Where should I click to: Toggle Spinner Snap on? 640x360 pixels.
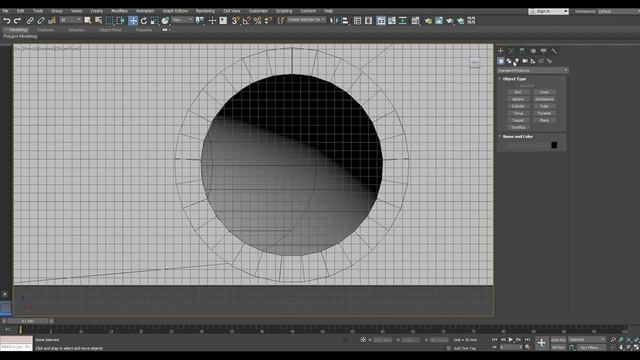pyautogui.click(x=268, y=20)
